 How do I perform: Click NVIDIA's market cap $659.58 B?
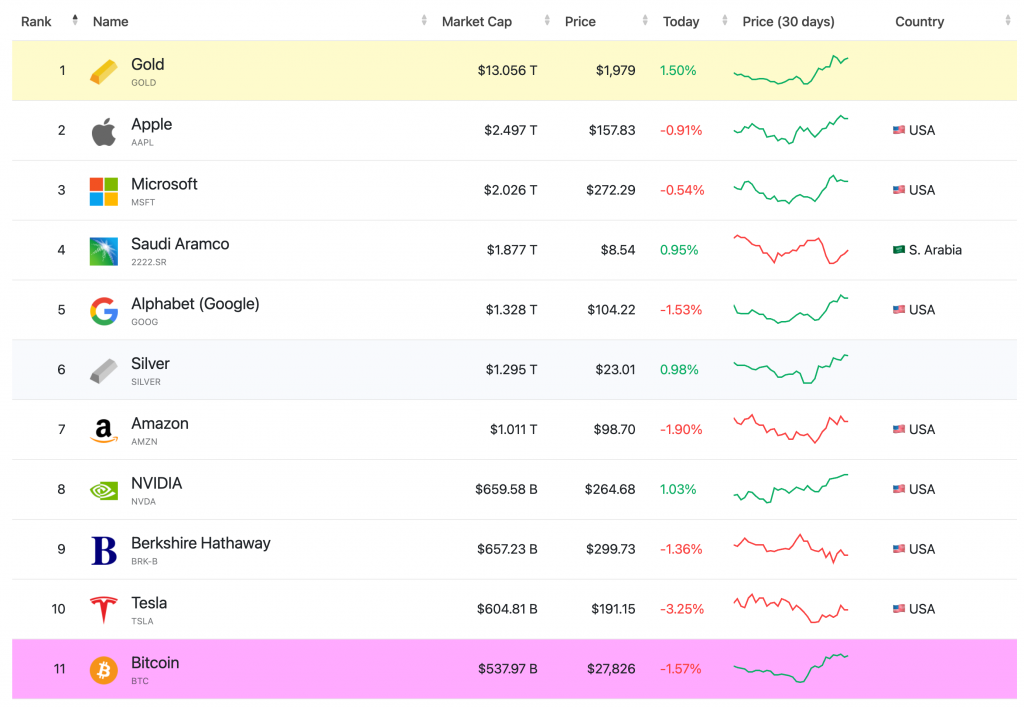click(x=506, y=489)
